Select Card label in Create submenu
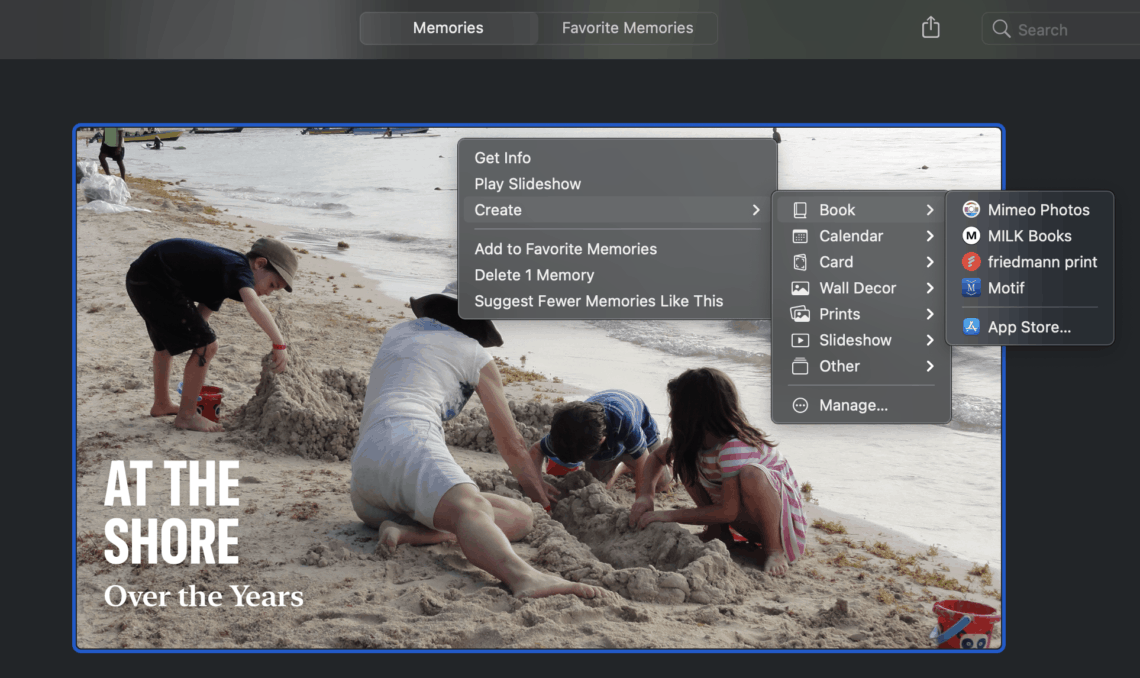The width and height of the screenshot is (1140, 678). [836, 262]
